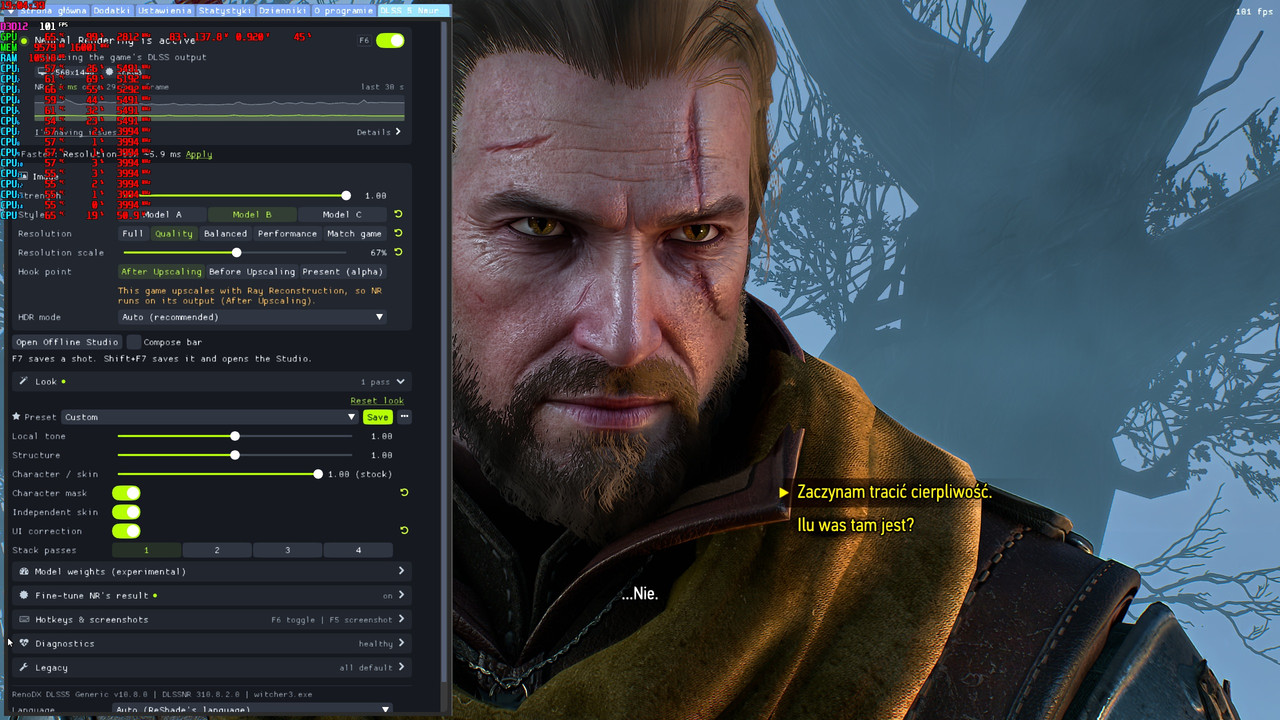Set Stack passes to 3
1280x720 pixels.
pyautogui.click(x=287, y=550)
